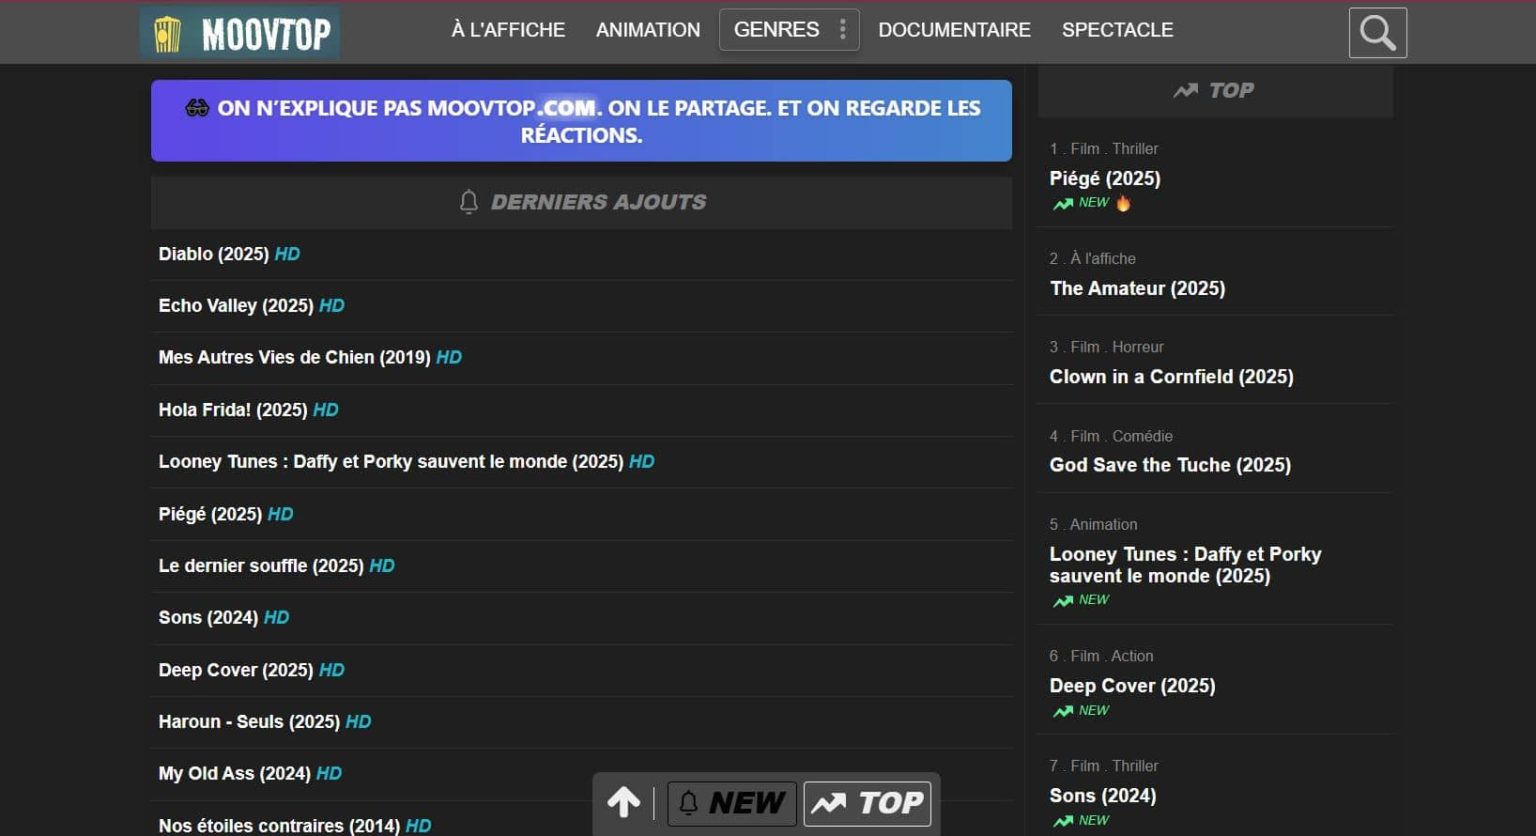This screenshot has width=1536, height=836.
Task: Open Echo Valley (2025) link
Action: tap(235, 306)
